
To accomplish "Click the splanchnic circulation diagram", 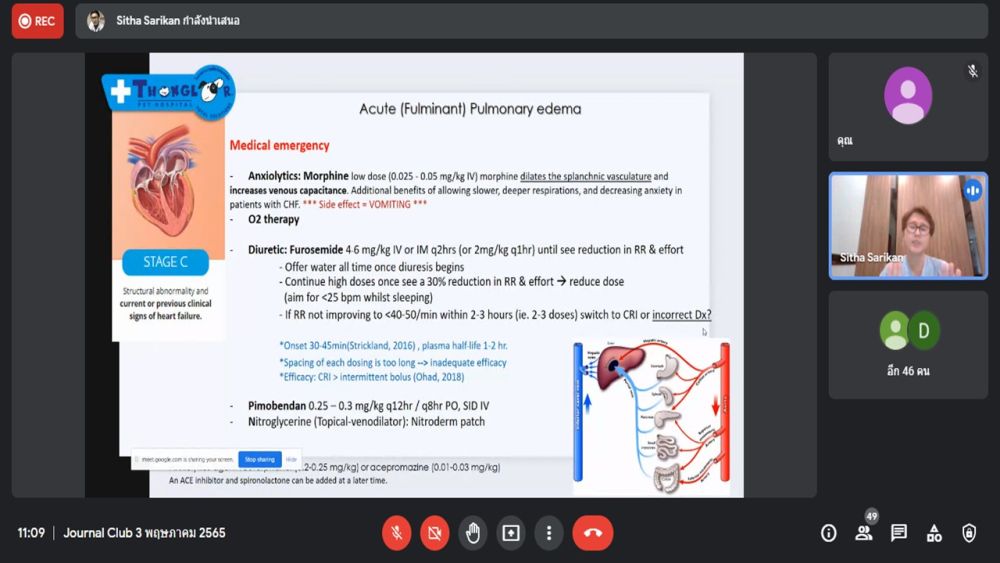I will click(x=651, y=418).
